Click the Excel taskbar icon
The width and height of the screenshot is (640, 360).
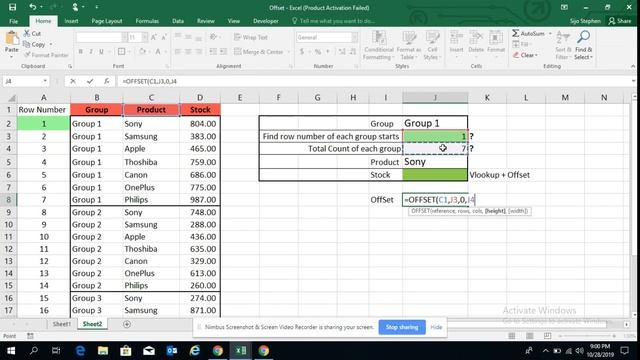coord(240,351)
